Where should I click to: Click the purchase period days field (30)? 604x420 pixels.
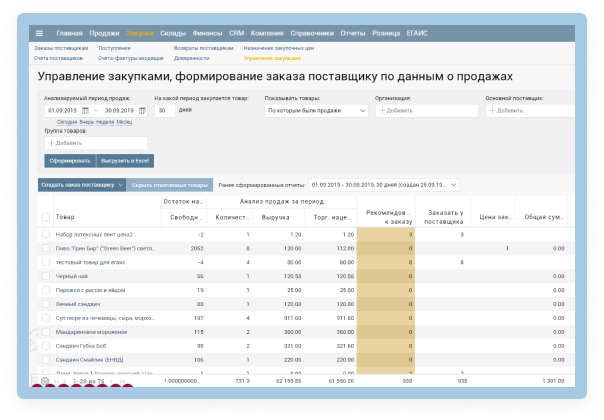pyautogui.click(x=165, y=111)
